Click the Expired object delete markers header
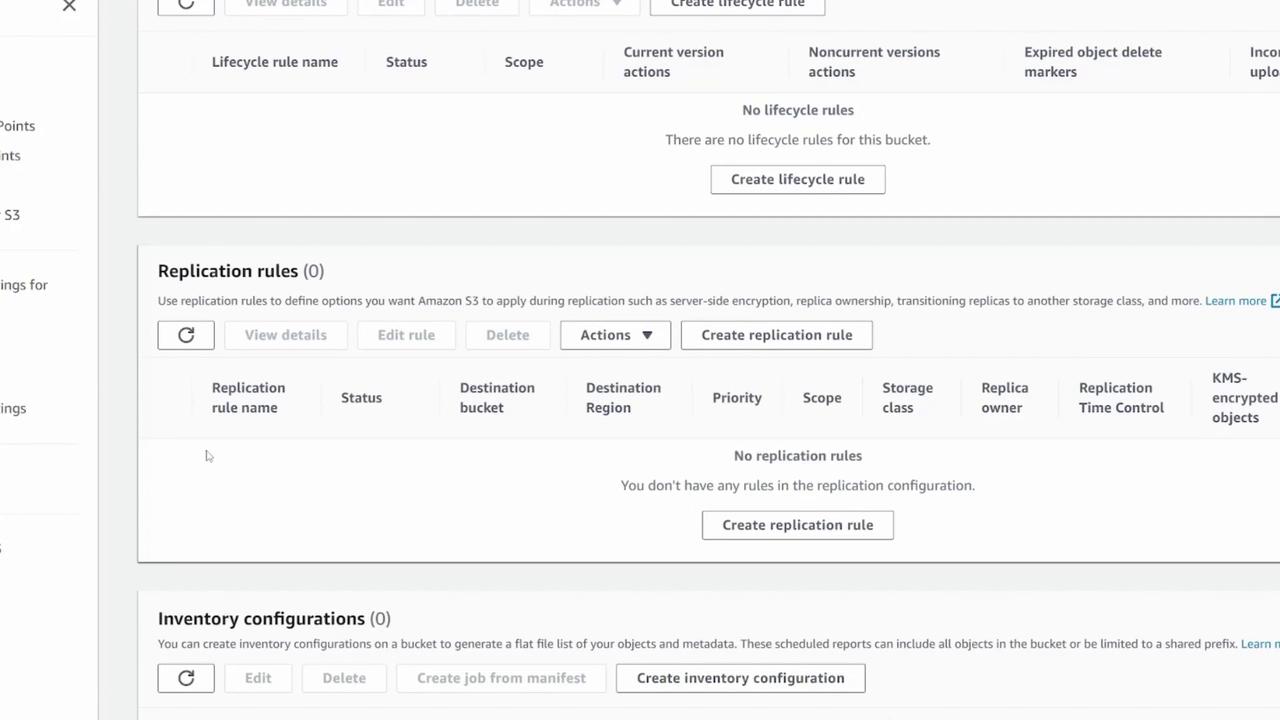The width and height of the screenshot is (1280, 720). click(x=1092, y=62)
